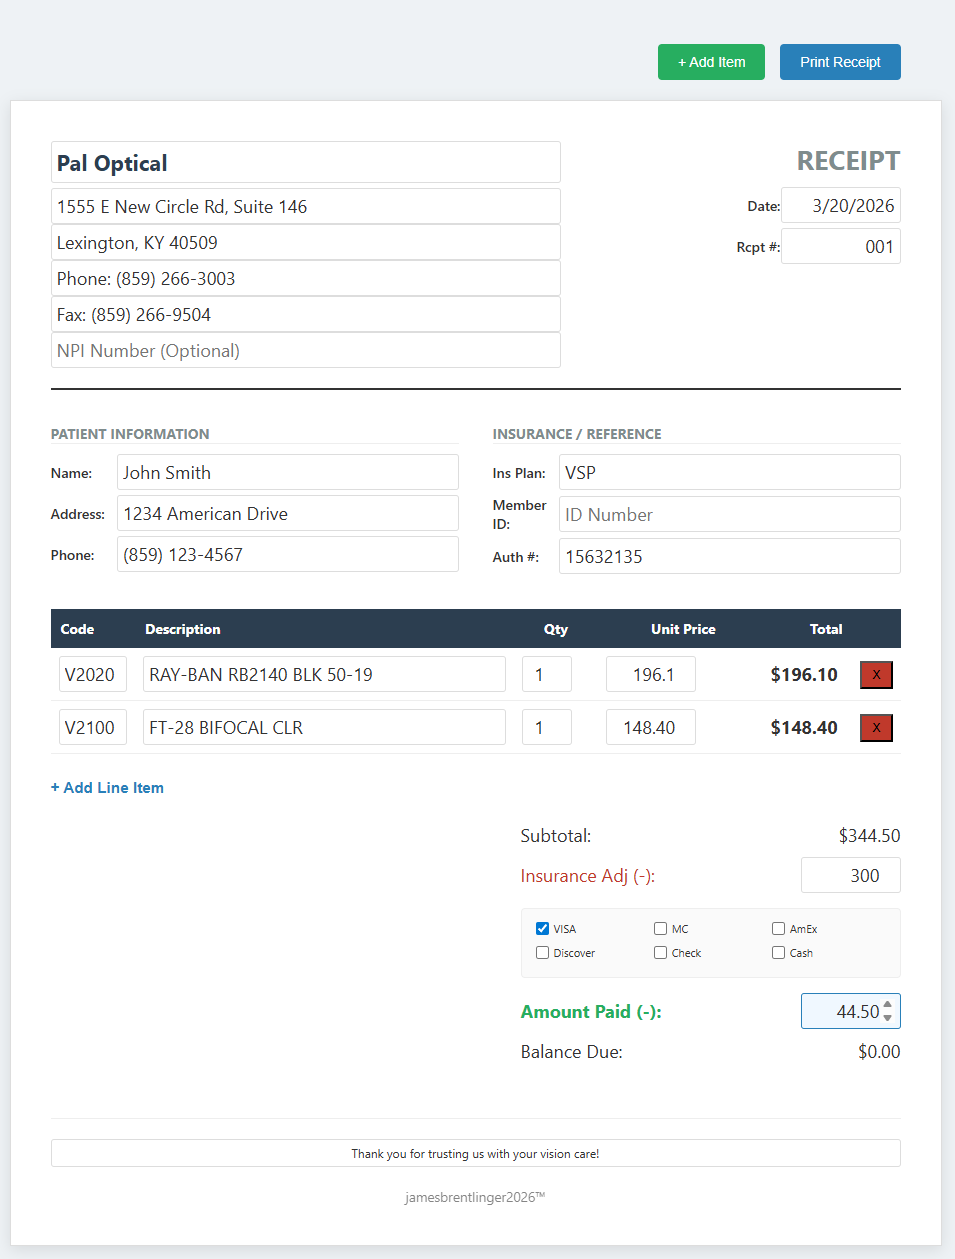This screenshot has width=955, height=1259.
Task: Check the MC payment method
Action: click(660, 929)
